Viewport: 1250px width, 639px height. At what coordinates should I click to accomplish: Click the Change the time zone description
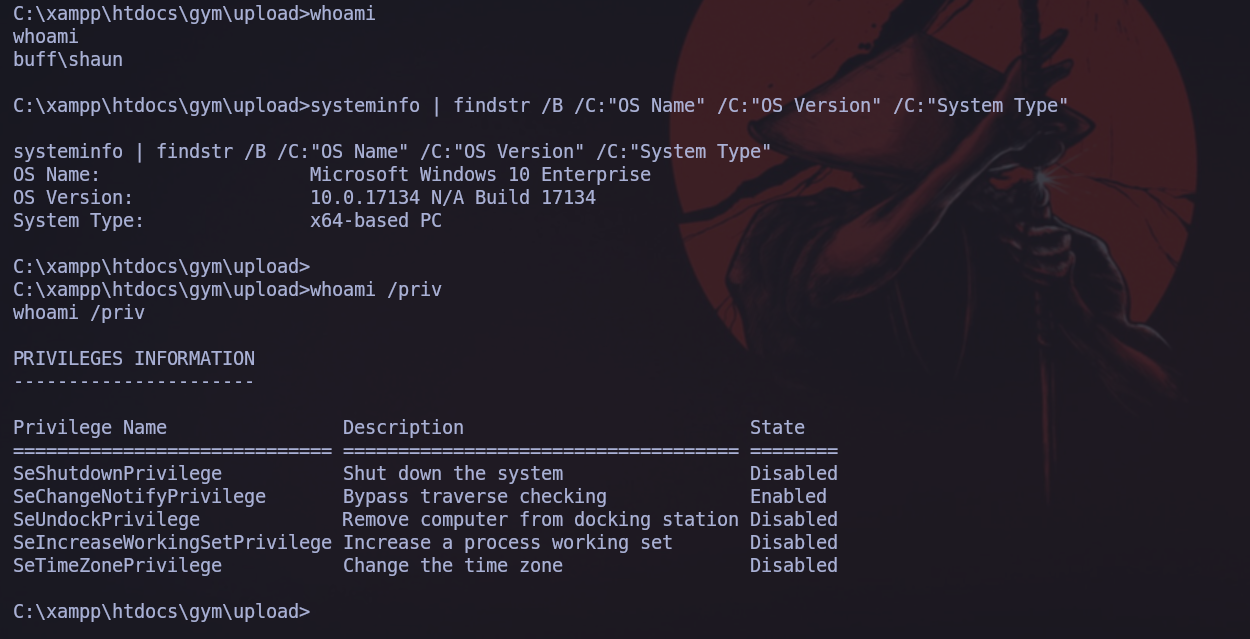453,566
